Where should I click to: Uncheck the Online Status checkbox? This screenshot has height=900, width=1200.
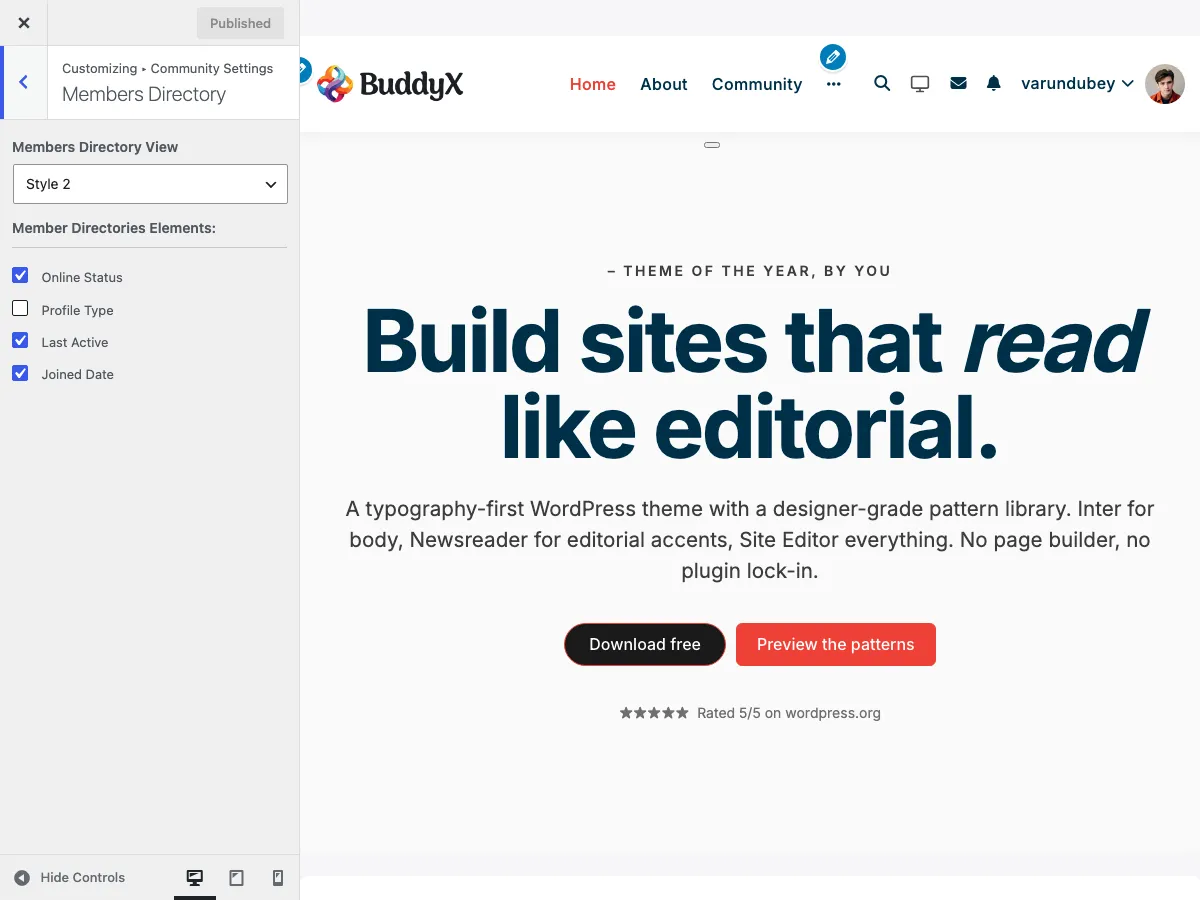coord(20,275)
